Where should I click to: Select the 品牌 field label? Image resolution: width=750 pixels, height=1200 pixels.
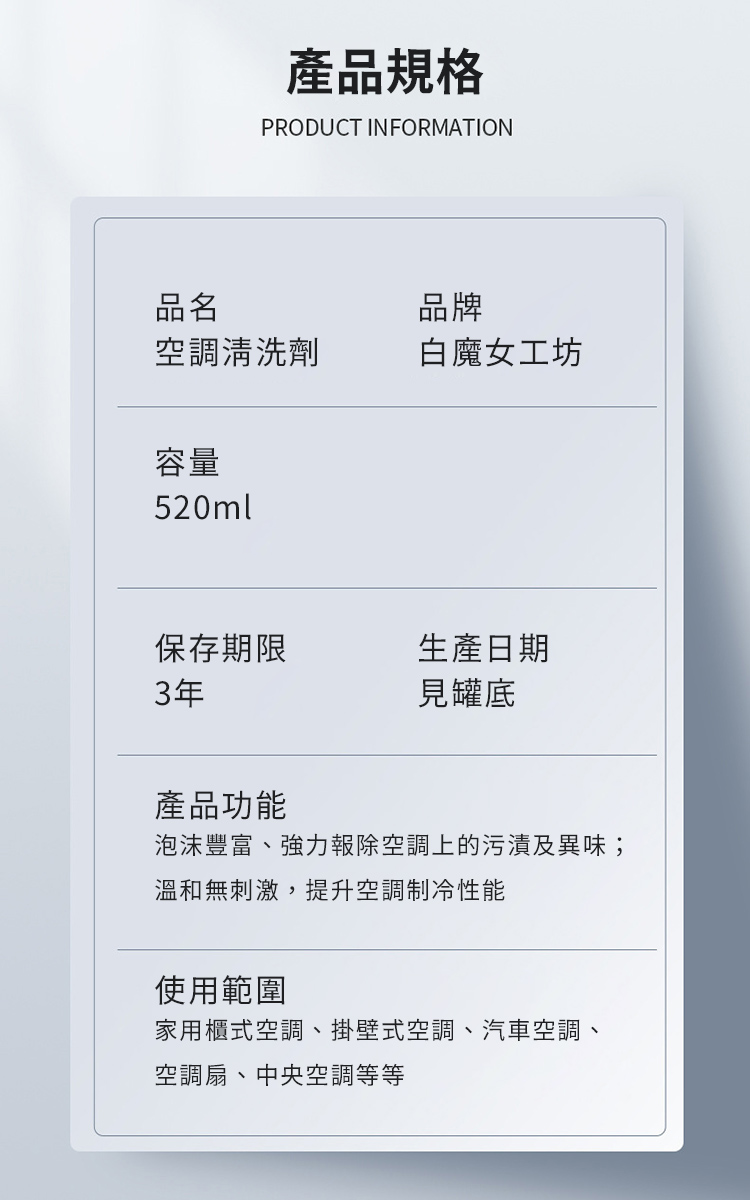coord(450,308)
